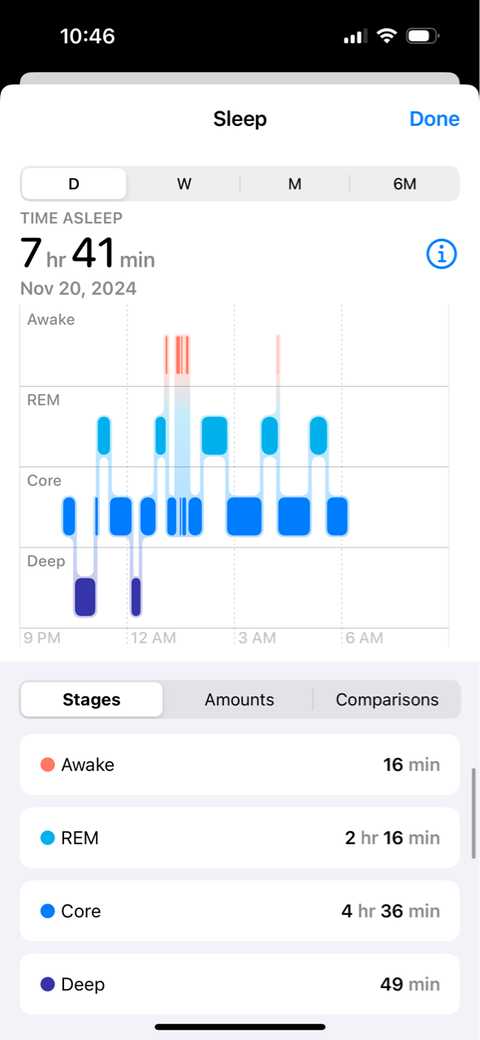This screenshot has height=1040, width=480.
Task: Open the Amounts tab
Action: (x=239, y=699)
